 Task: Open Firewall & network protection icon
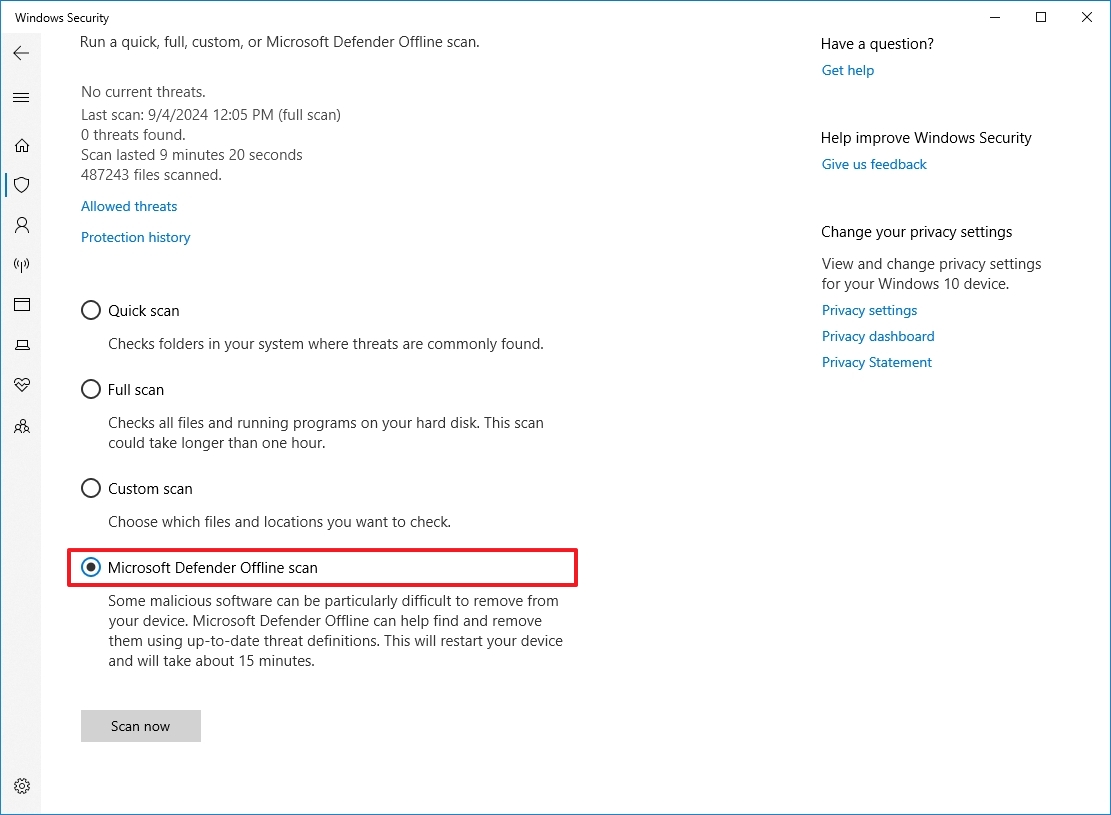[x=22, y=265]
